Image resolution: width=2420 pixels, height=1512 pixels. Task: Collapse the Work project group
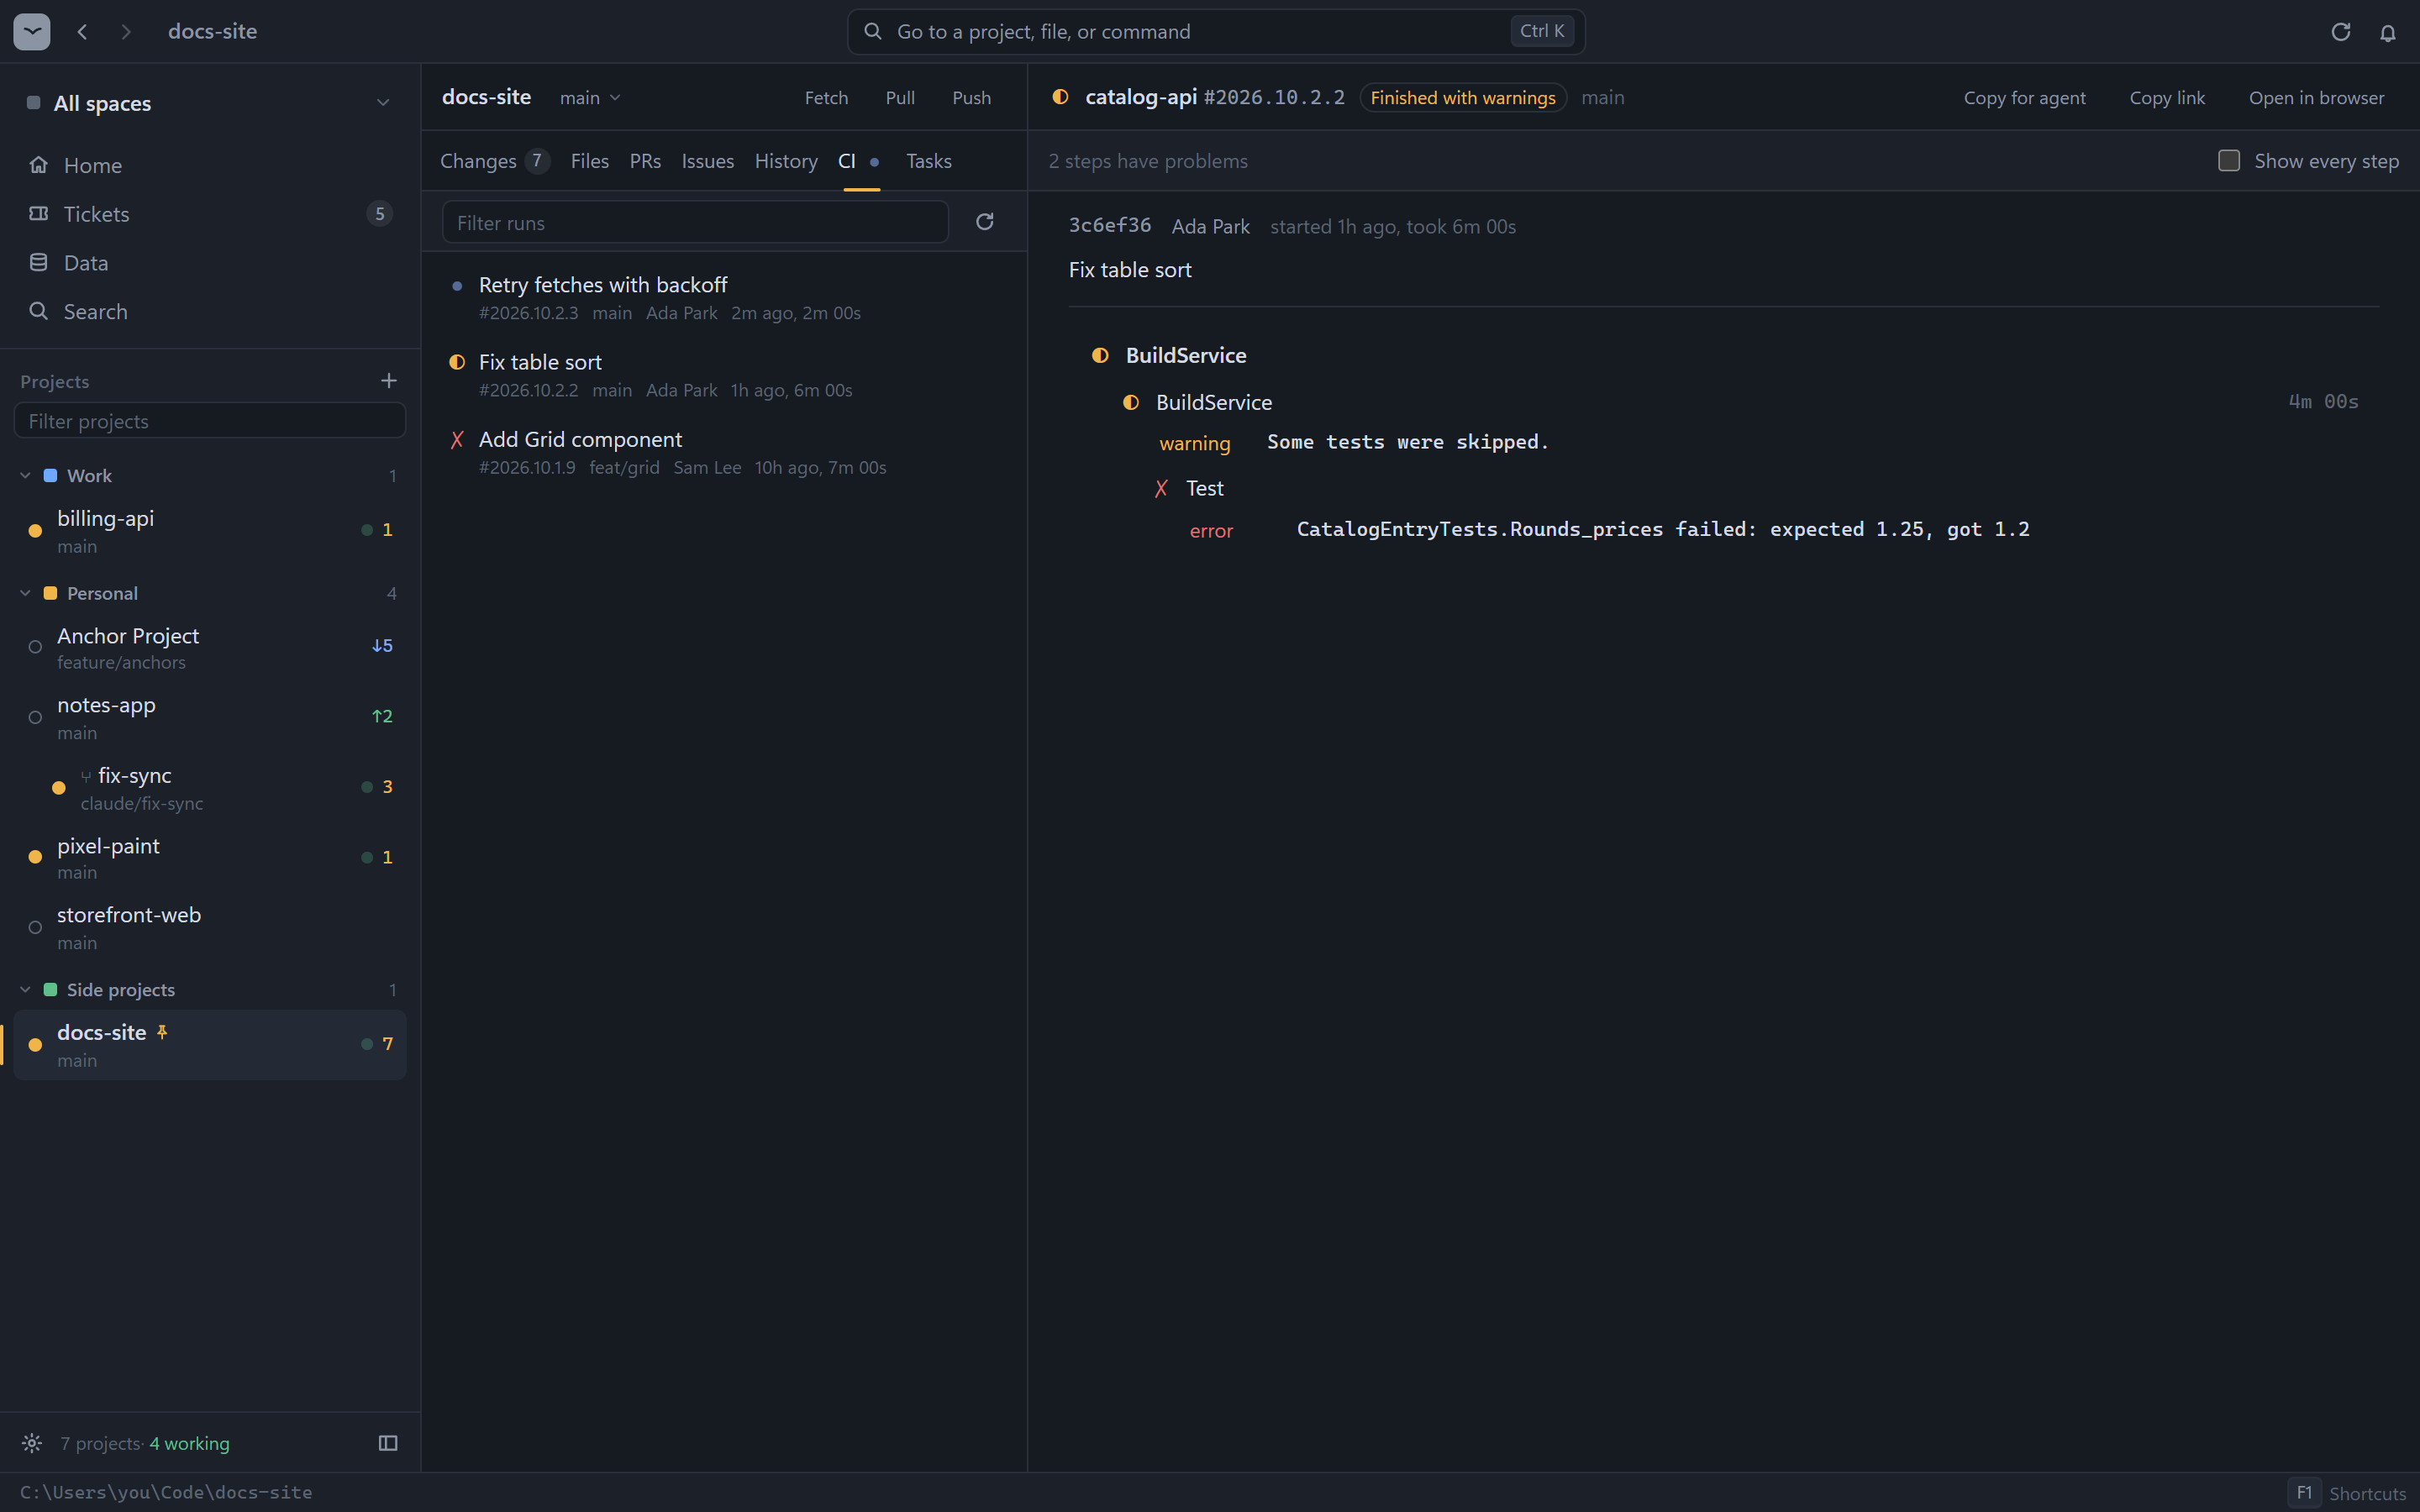[26, 476]
